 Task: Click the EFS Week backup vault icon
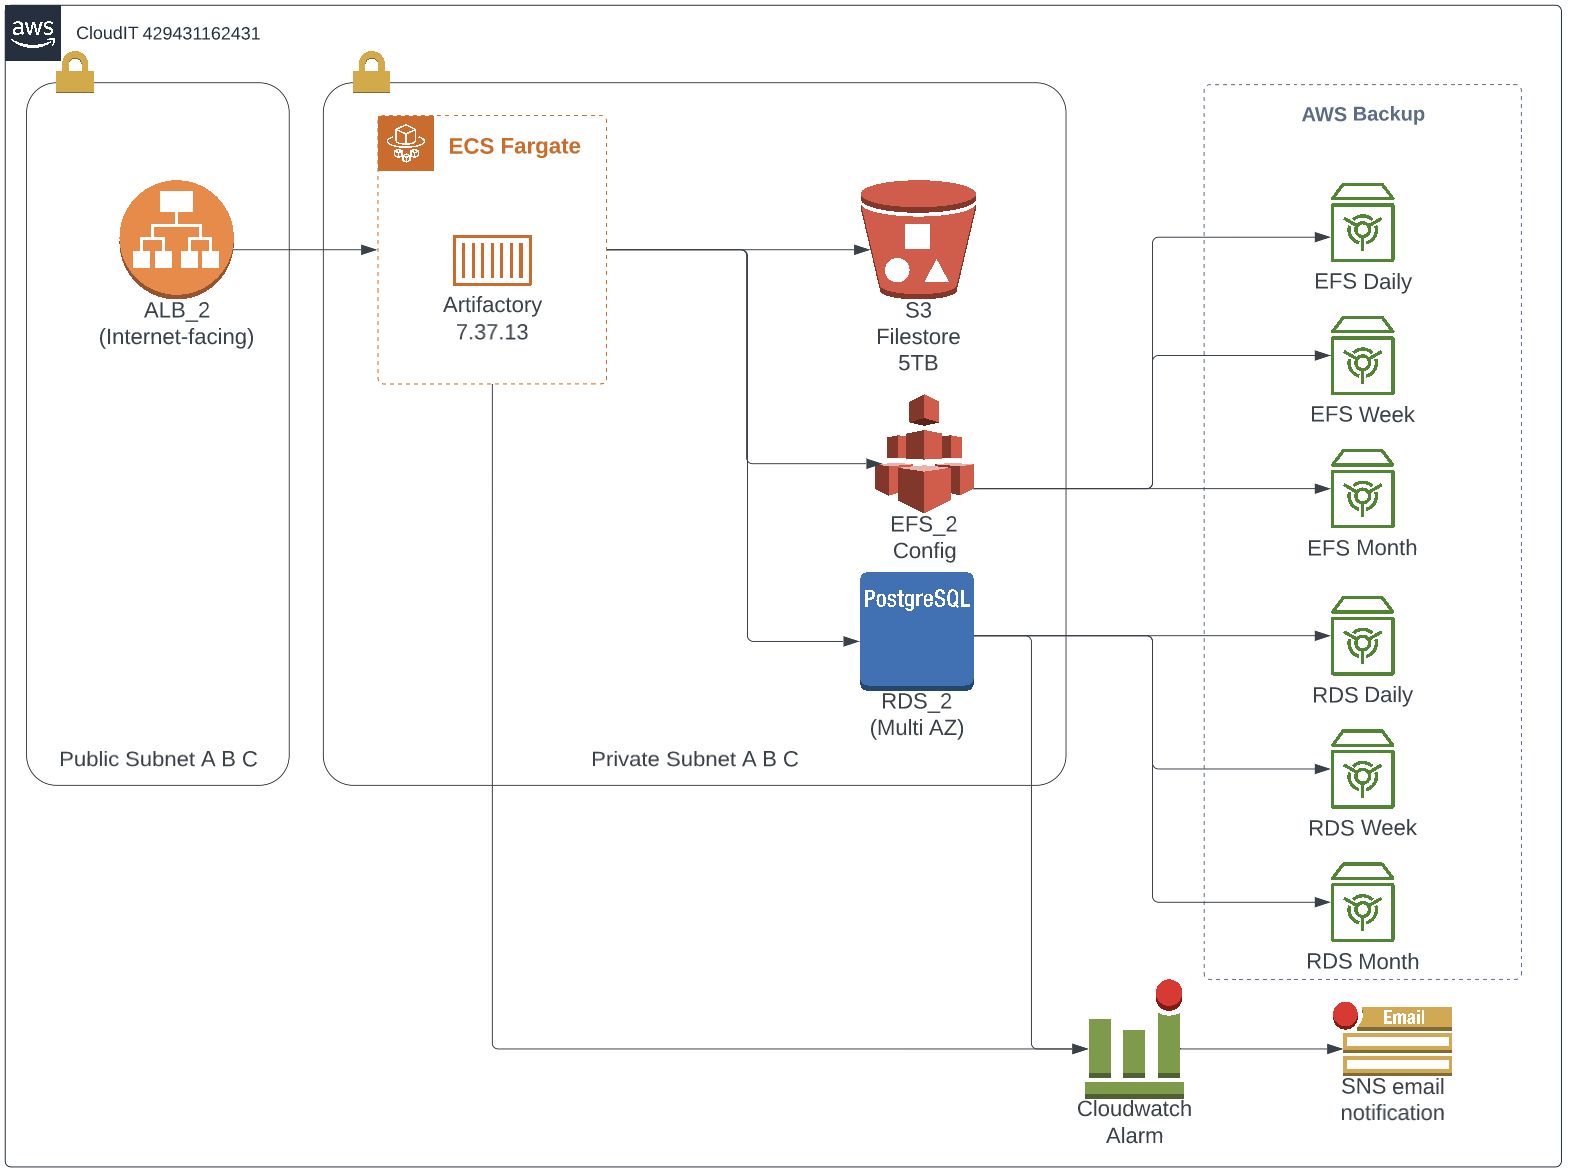pyautogui.click(x=1362, y=356)
